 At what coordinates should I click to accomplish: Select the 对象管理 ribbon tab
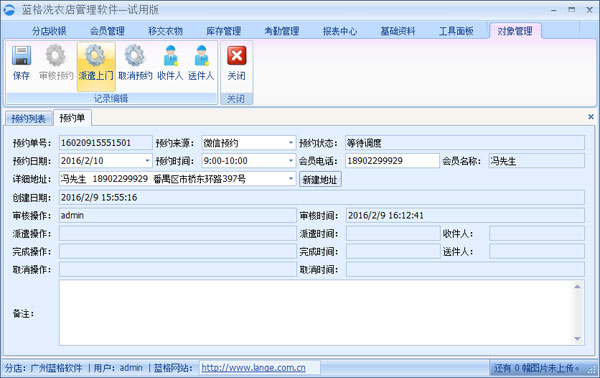pos(515,31)
